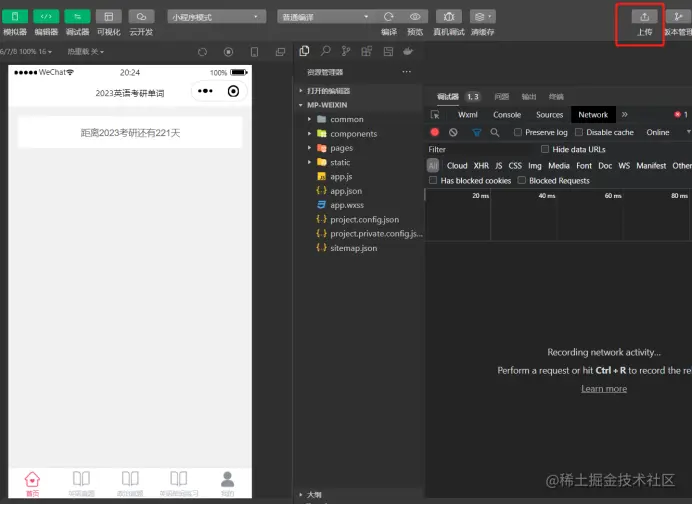Select the Network tab
This screenshot has width=692, height=505.
click(593, 115)
